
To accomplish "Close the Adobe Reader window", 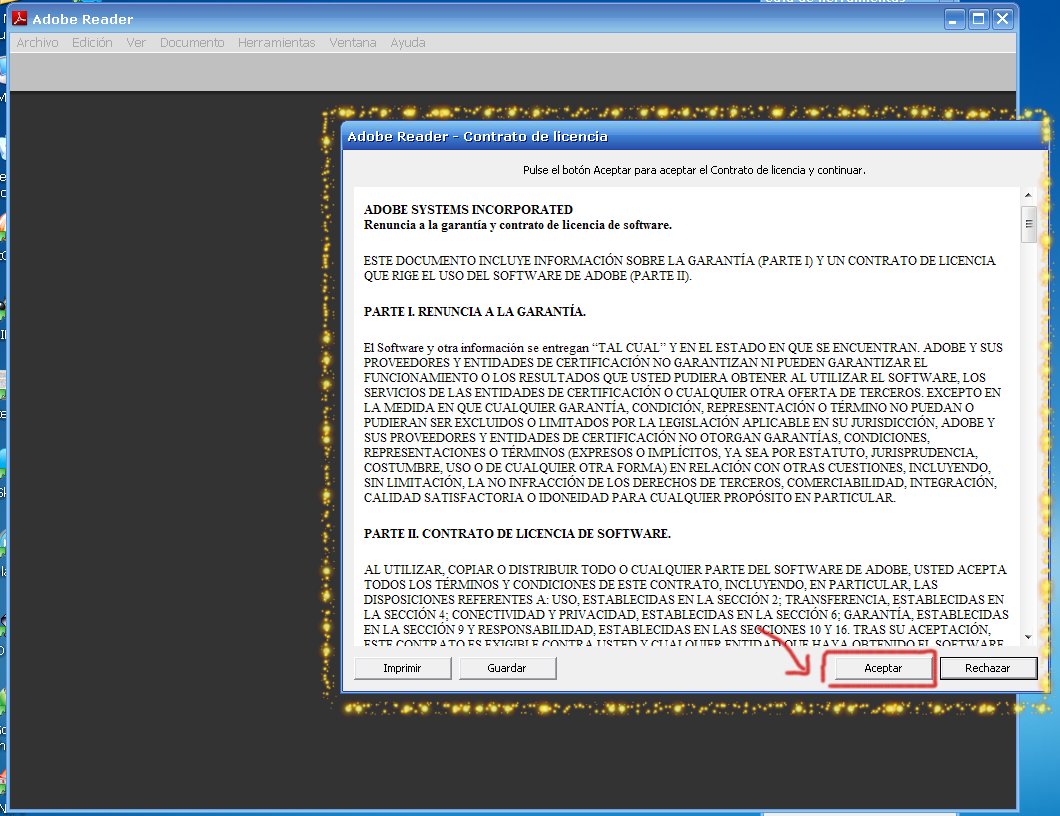I will pos(1003,19).
